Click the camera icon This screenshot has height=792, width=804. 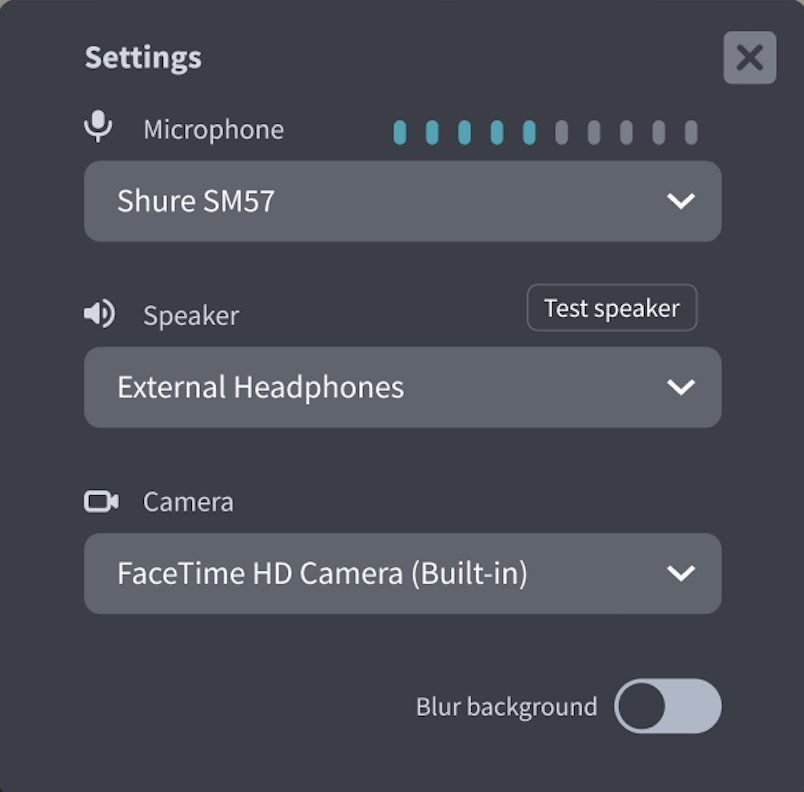(102, 501)
